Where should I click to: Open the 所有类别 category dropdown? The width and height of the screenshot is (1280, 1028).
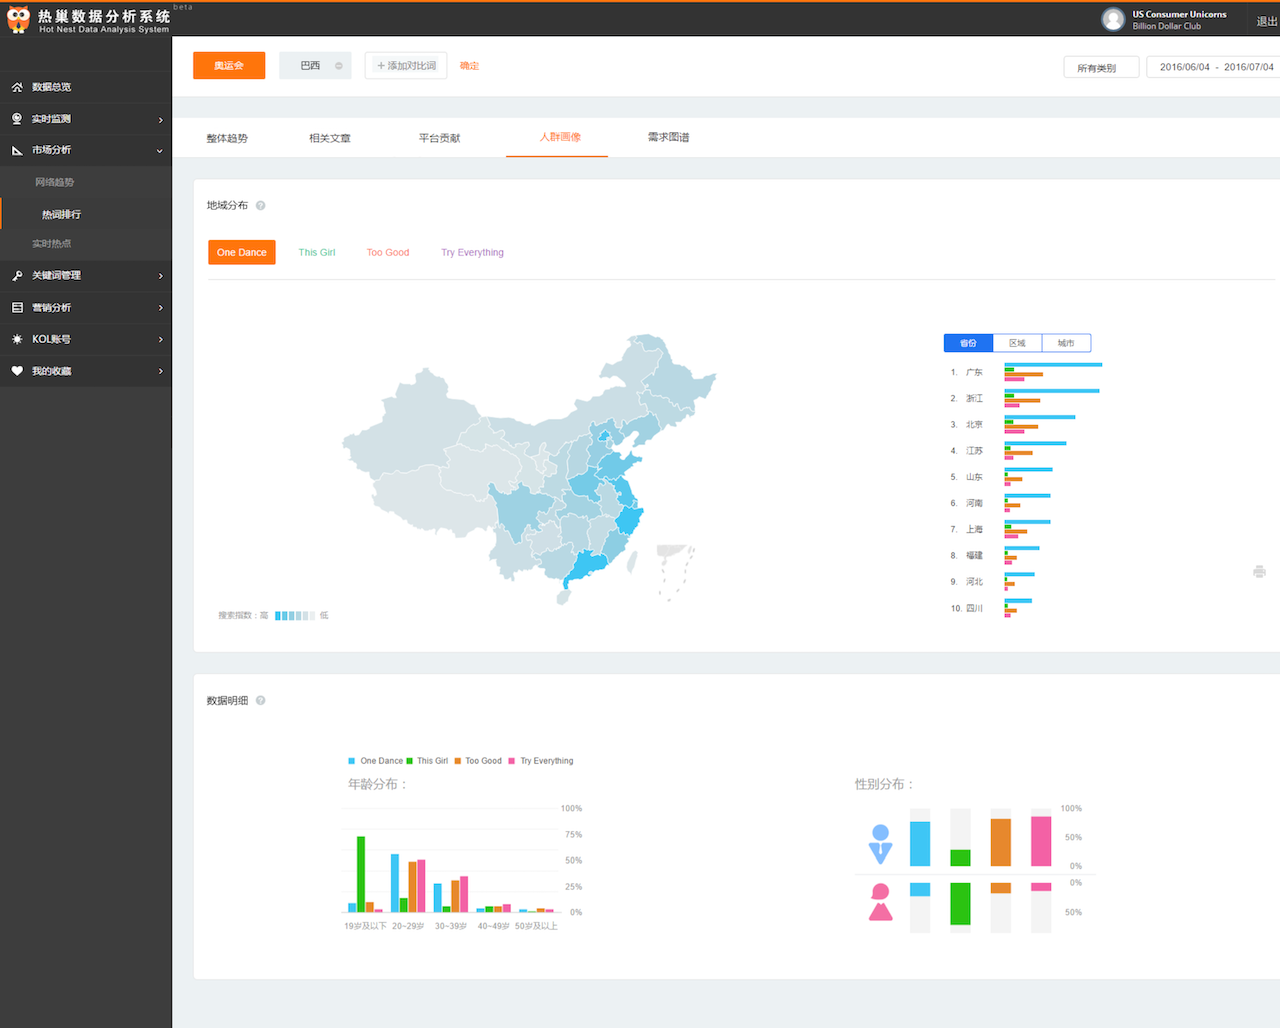point(1100,67)
